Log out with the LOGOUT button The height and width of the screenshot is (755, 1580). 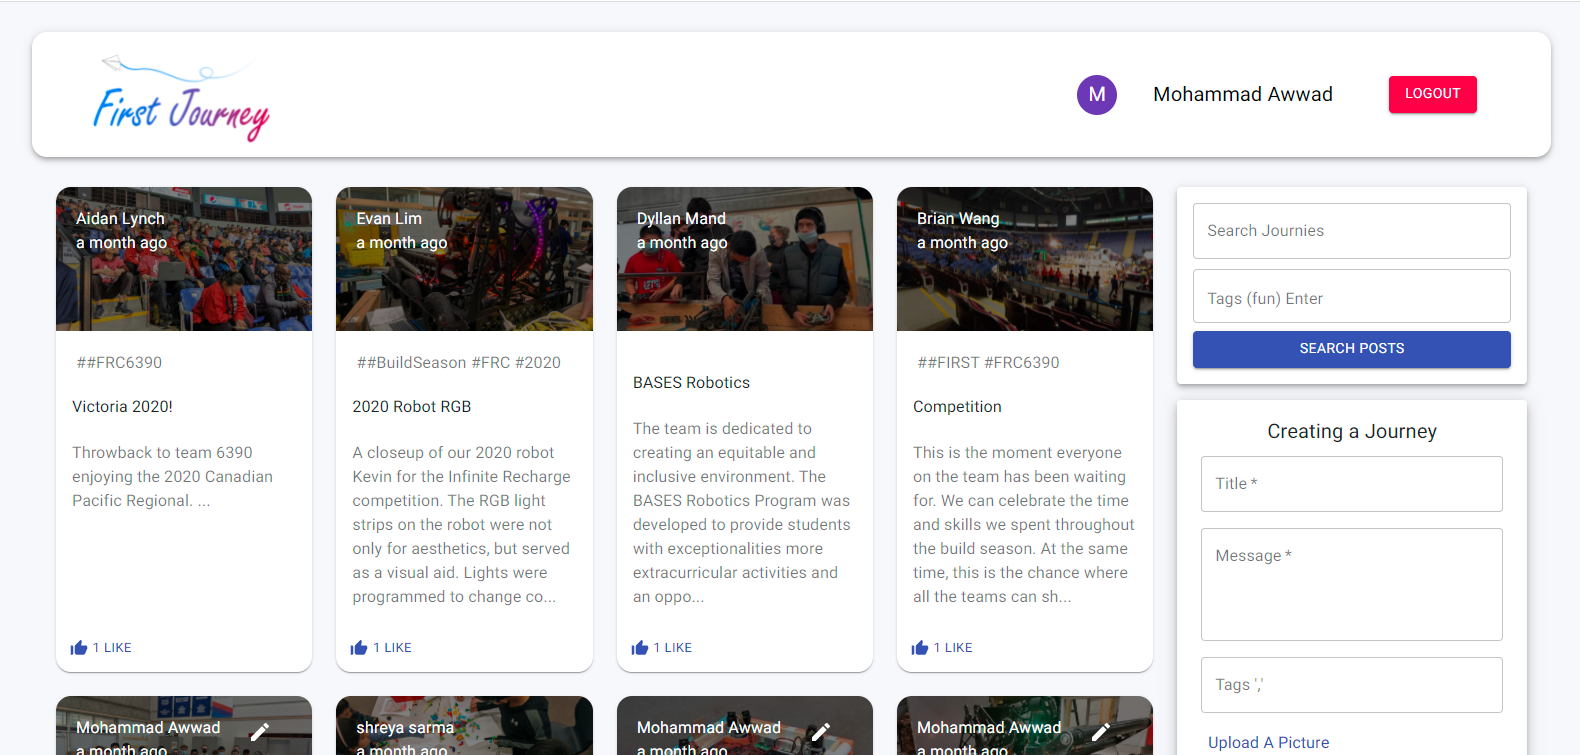coord(1432,94)
